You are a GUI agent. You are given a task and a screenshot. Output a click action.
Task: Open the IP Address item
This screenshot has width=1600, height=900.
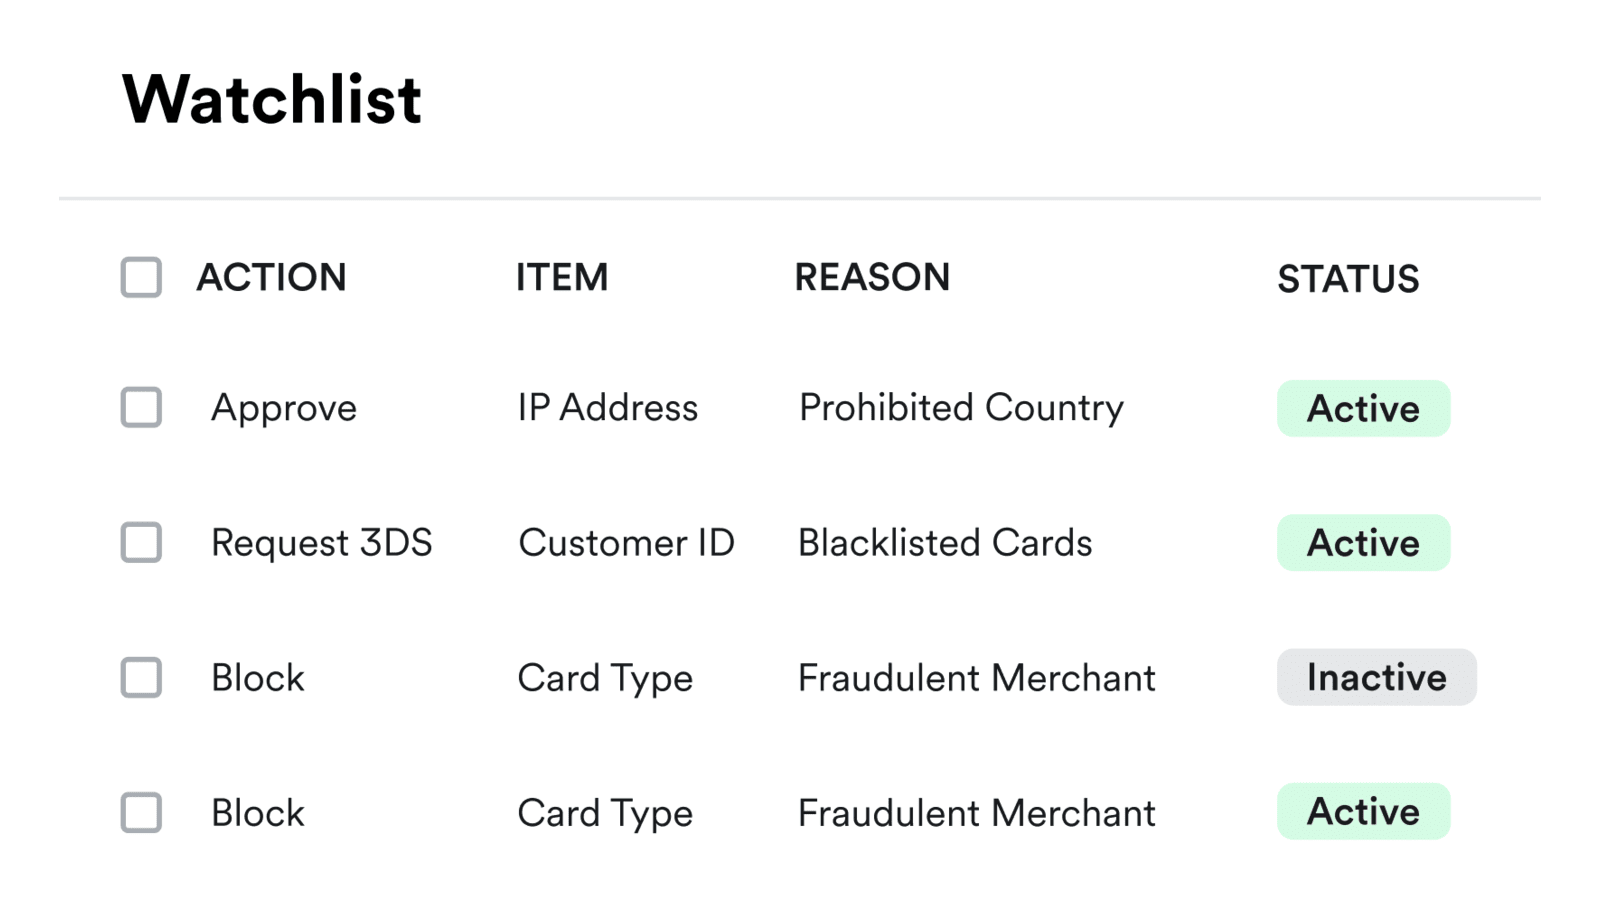click(x=607, y=408)
